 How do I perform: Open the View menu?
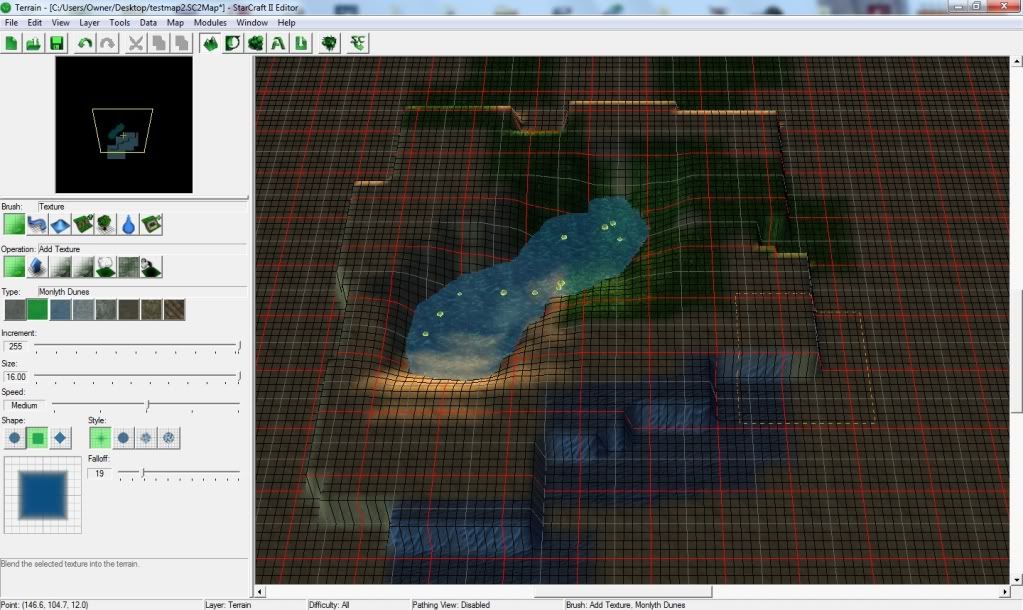tap(61, 22)
